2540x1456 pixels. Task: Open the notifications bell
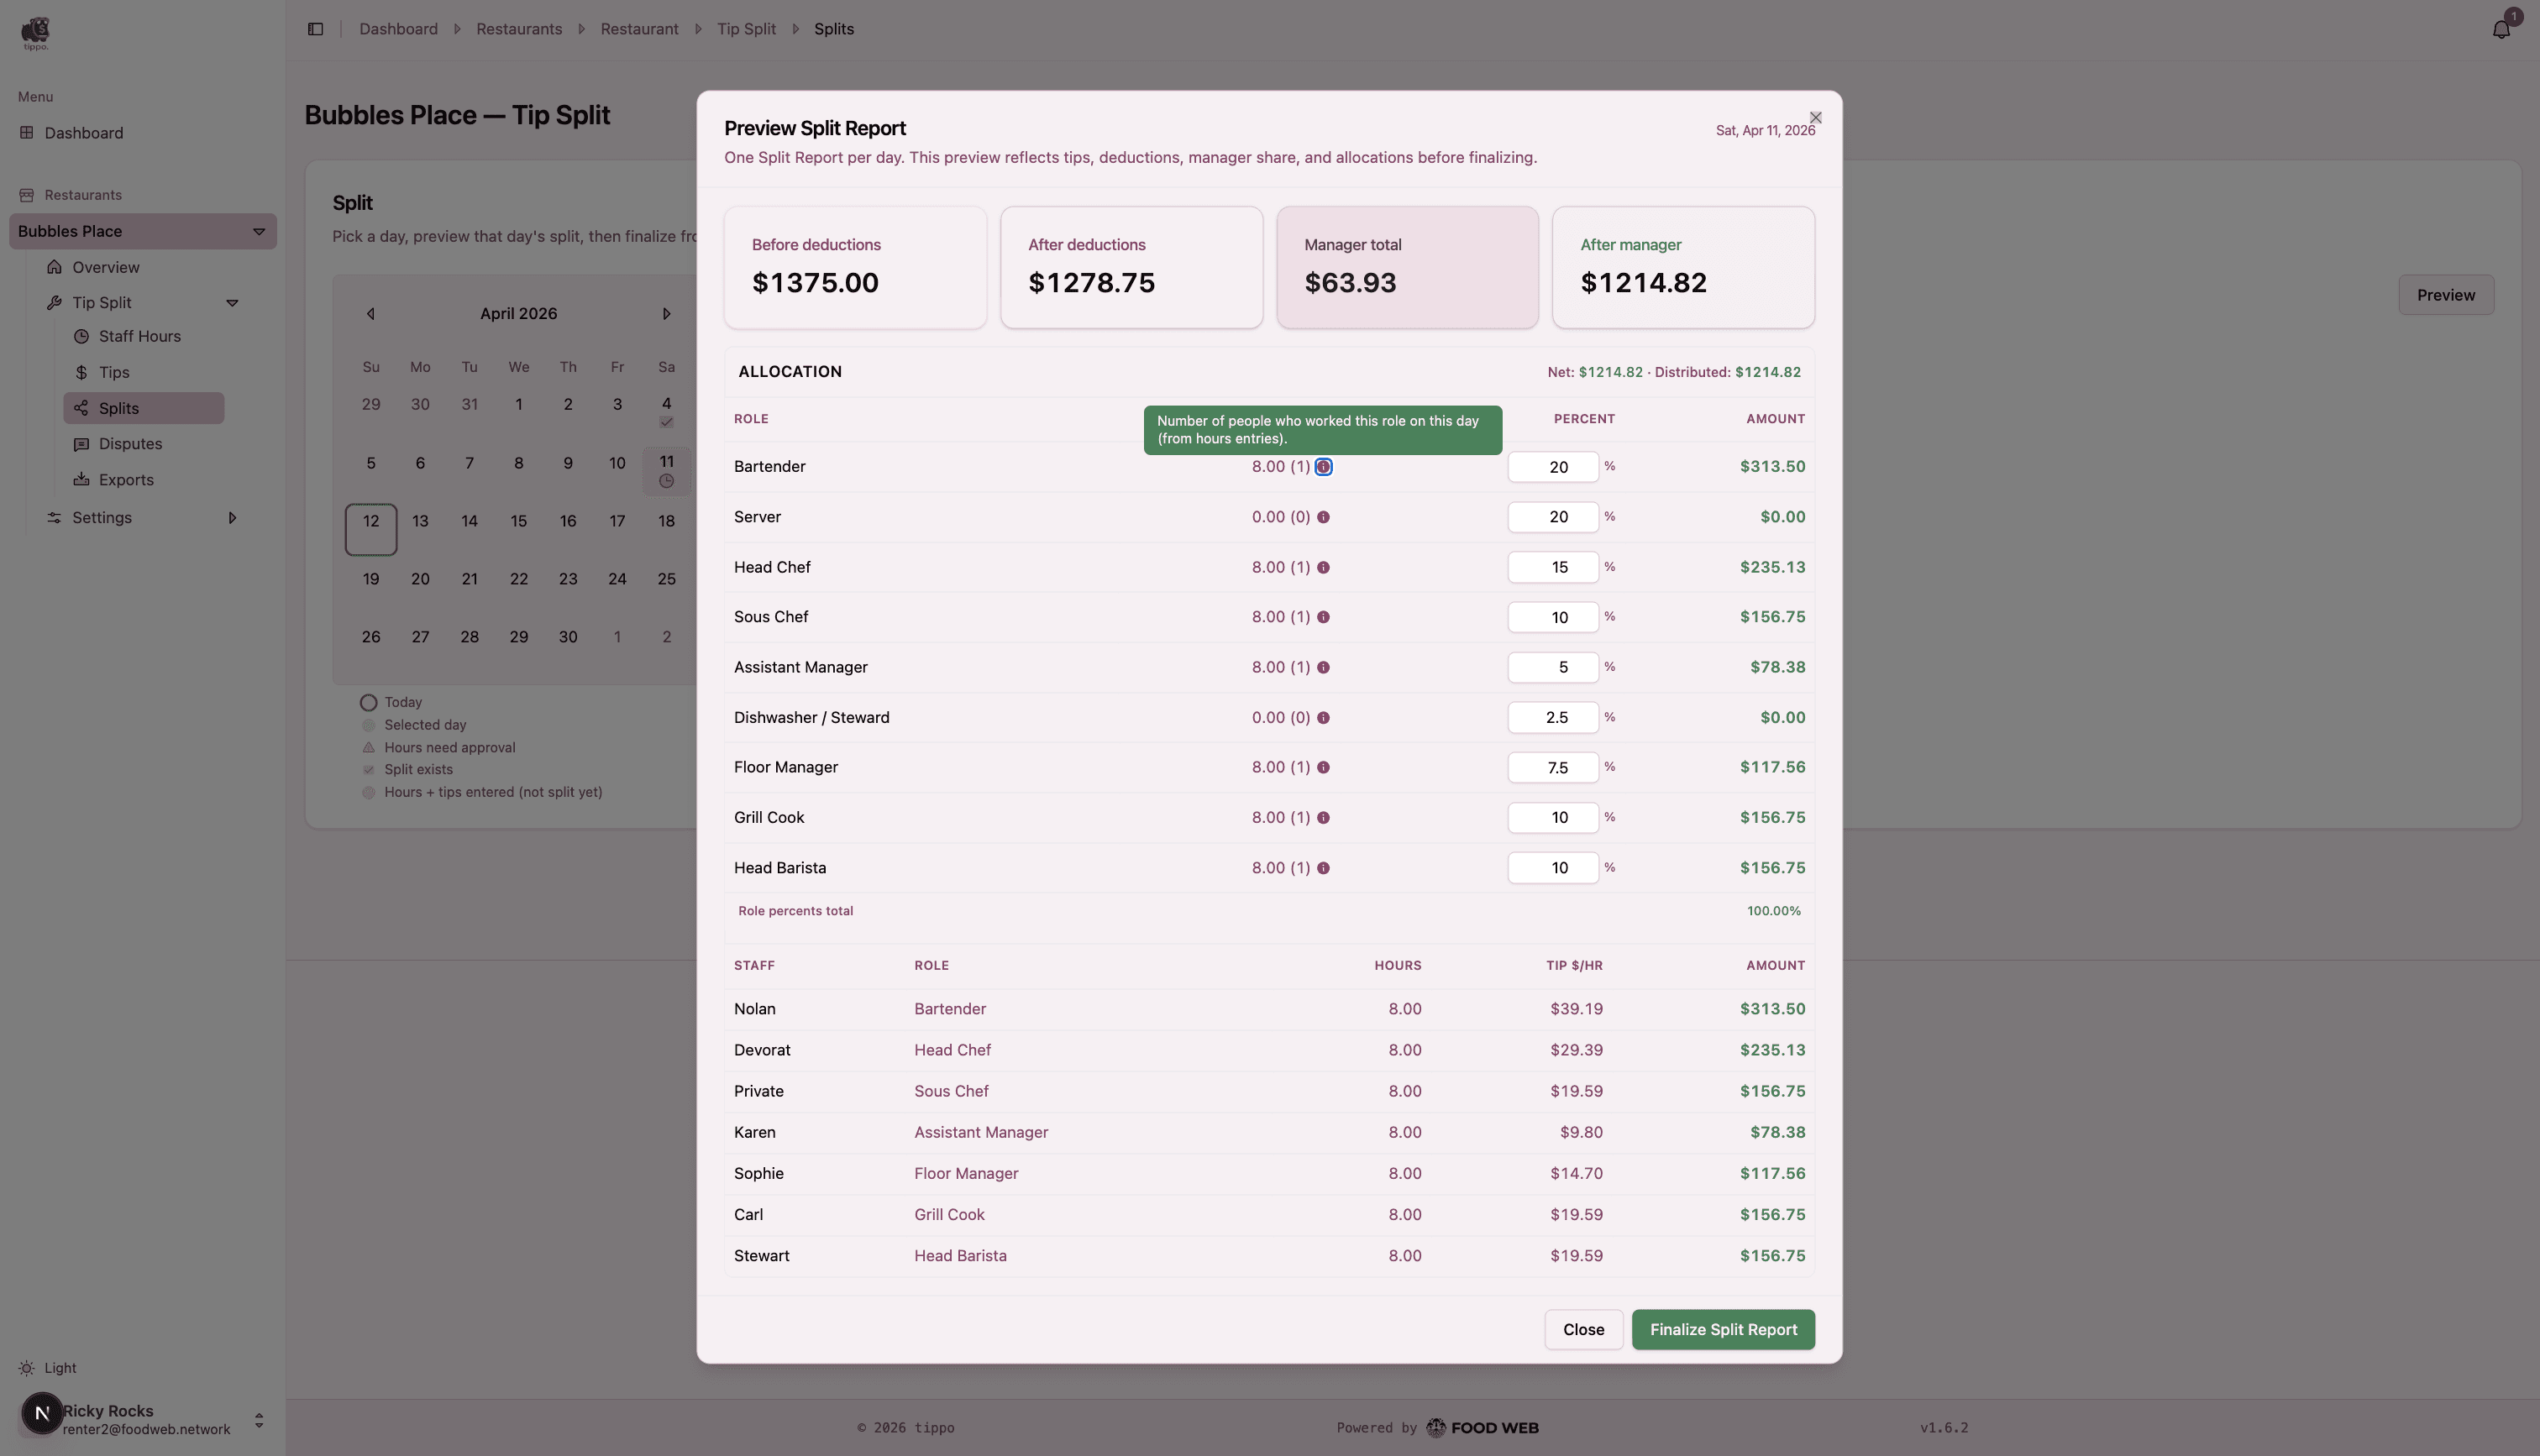click(2501, 29)
